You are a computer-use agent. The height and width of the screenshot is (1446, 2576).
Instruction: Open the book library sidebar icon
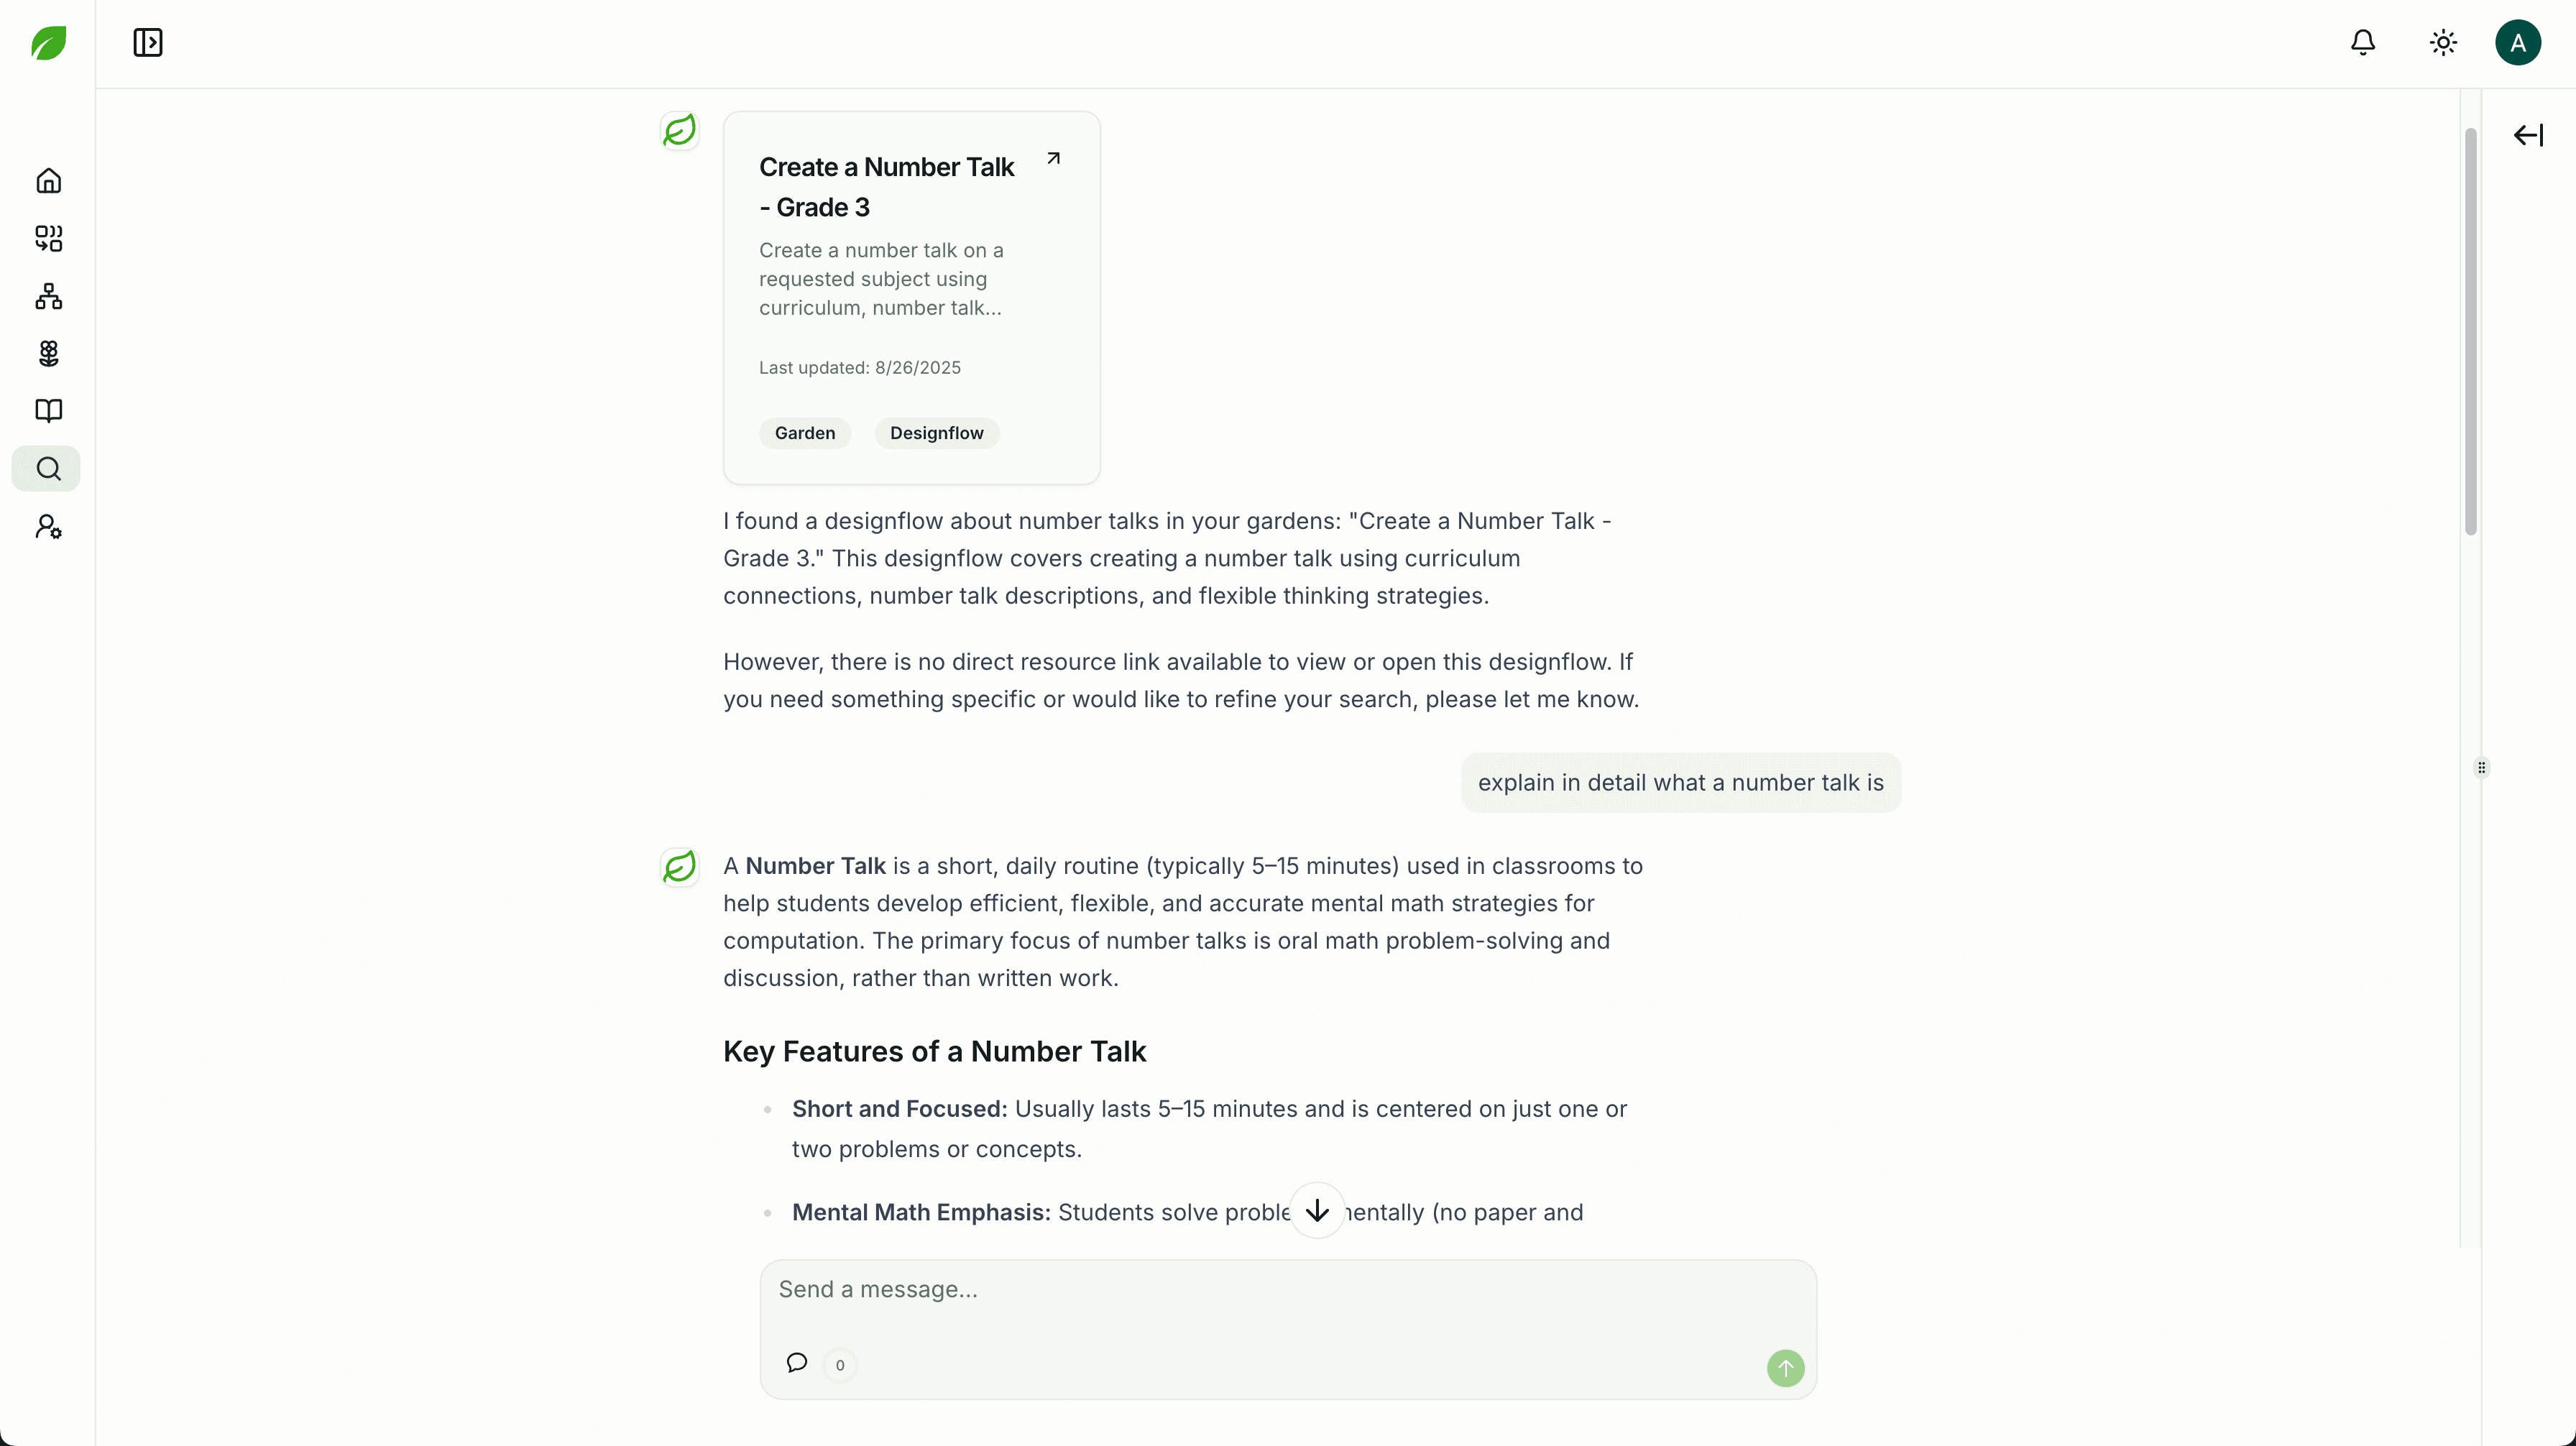coord(48,411)
